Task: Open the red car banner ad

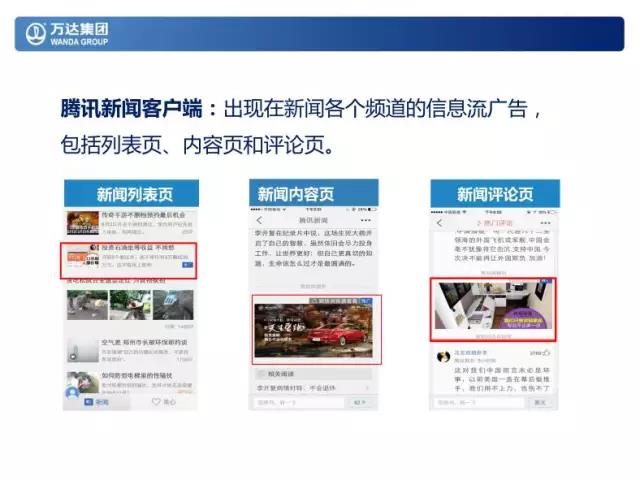Action: pos(313,330)
